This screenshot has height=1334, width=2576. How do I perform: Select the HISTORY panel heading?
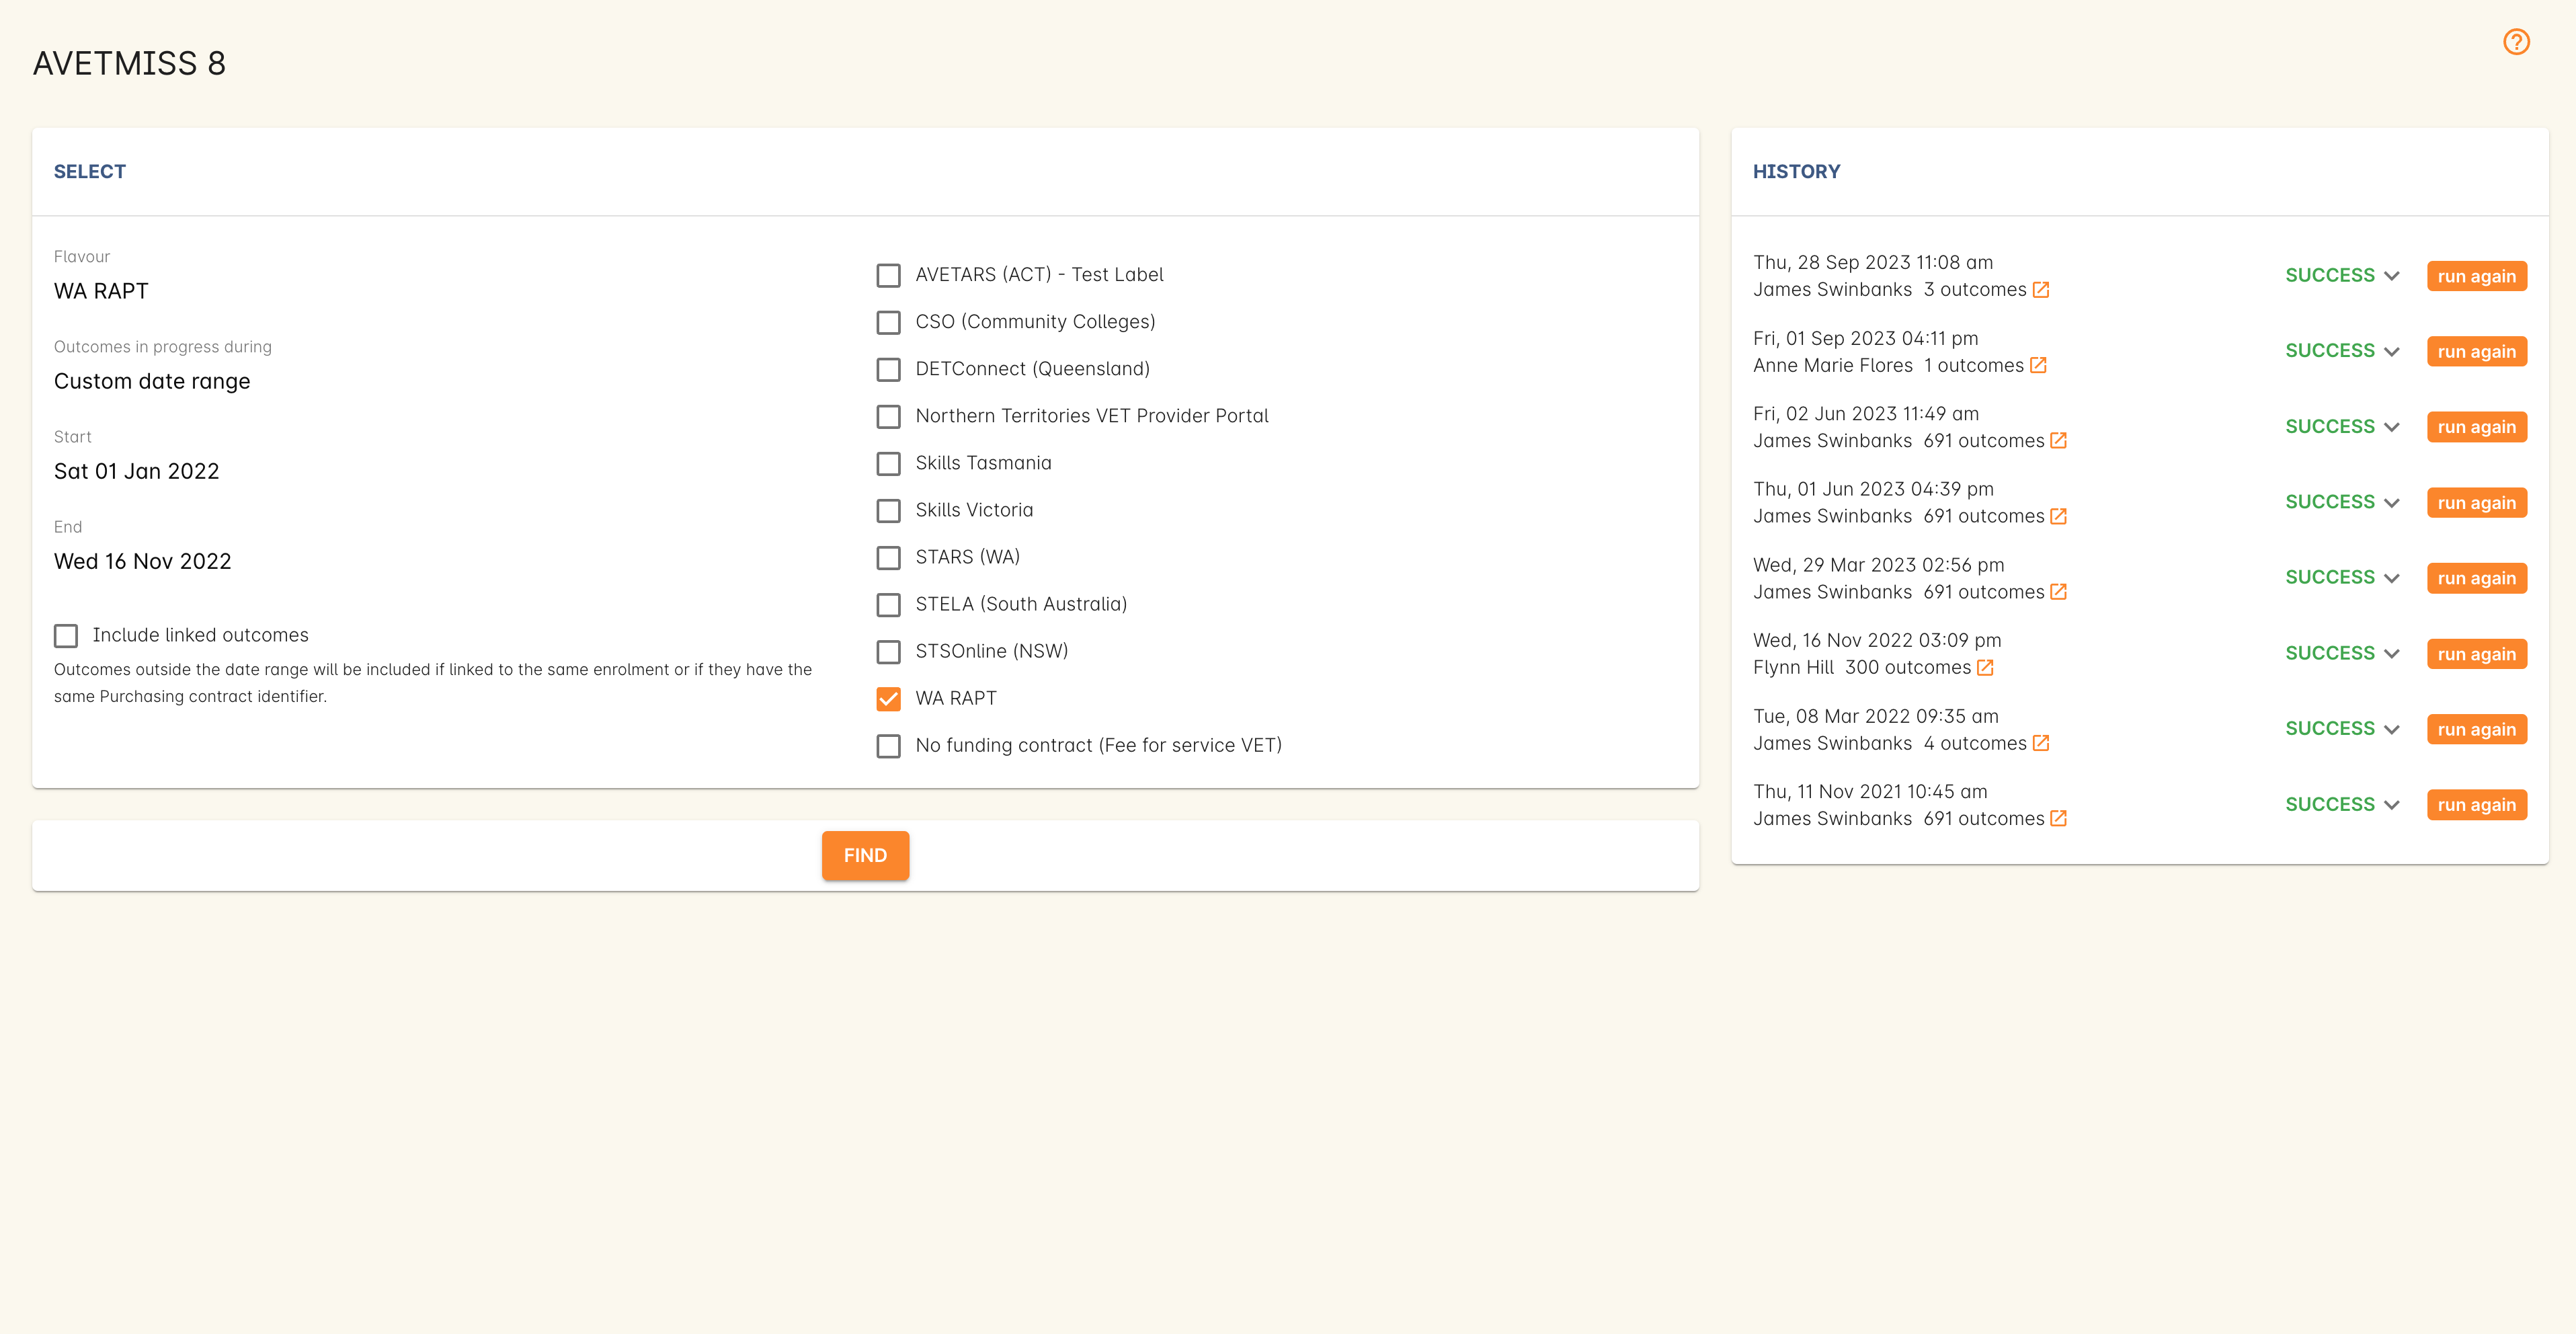tap(1796, 172)
